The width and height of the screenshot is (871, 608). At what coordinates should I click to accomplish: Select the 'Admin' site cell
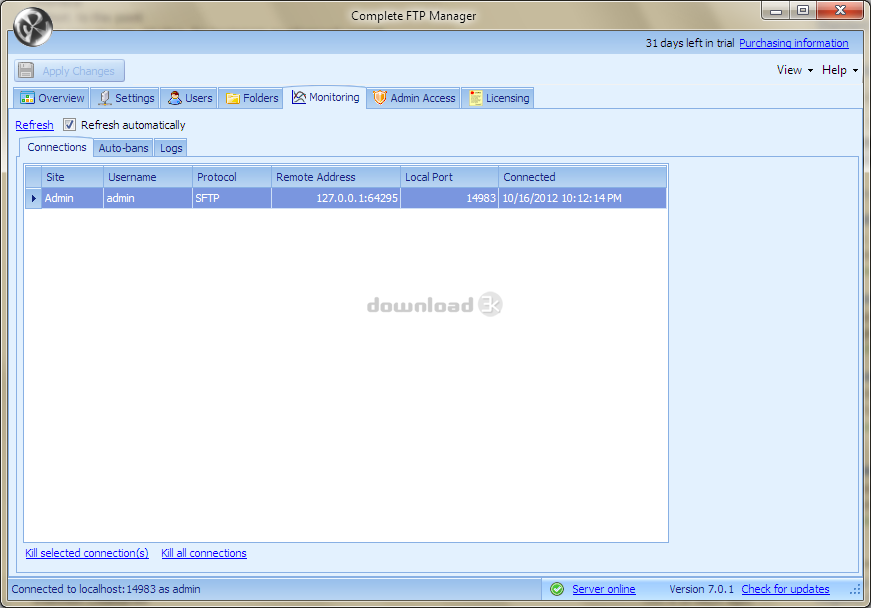click(72, 198)
